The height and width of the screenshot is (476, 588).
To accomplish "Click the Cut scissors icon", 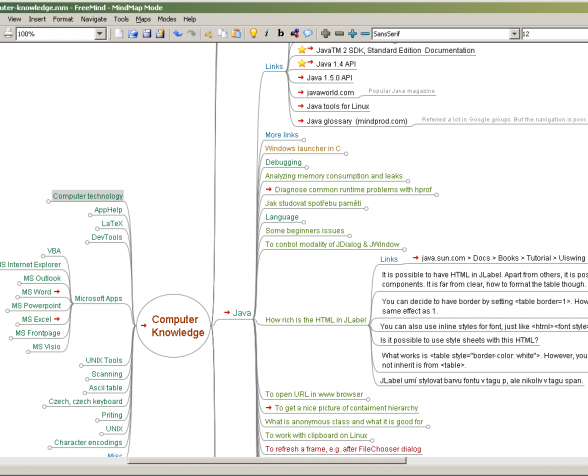I will (208, 34).
